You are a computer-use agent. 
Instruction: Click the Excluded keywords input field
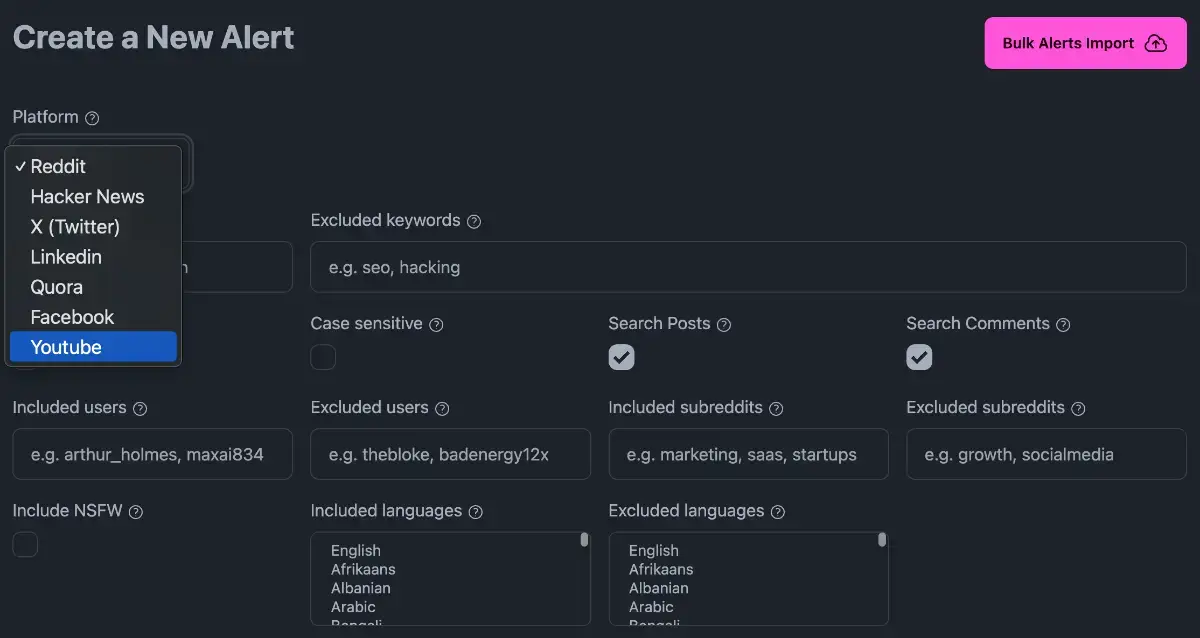[x=748, y=267]
